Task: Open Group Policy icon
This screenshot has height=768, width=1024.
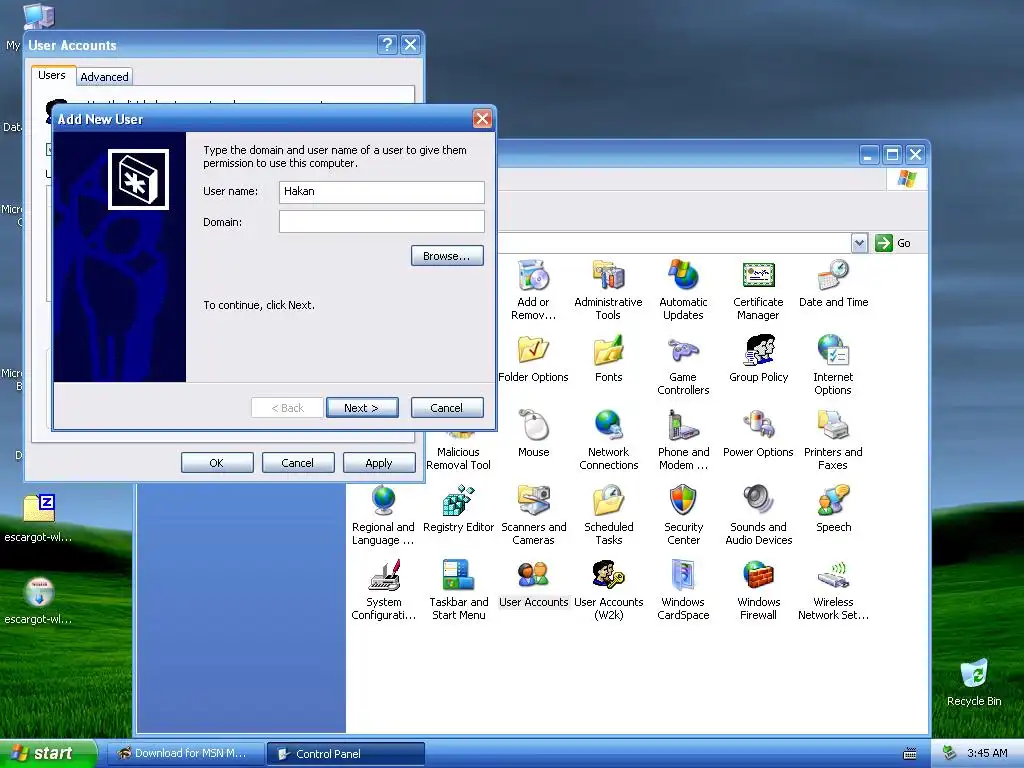Action: [758, 359]
